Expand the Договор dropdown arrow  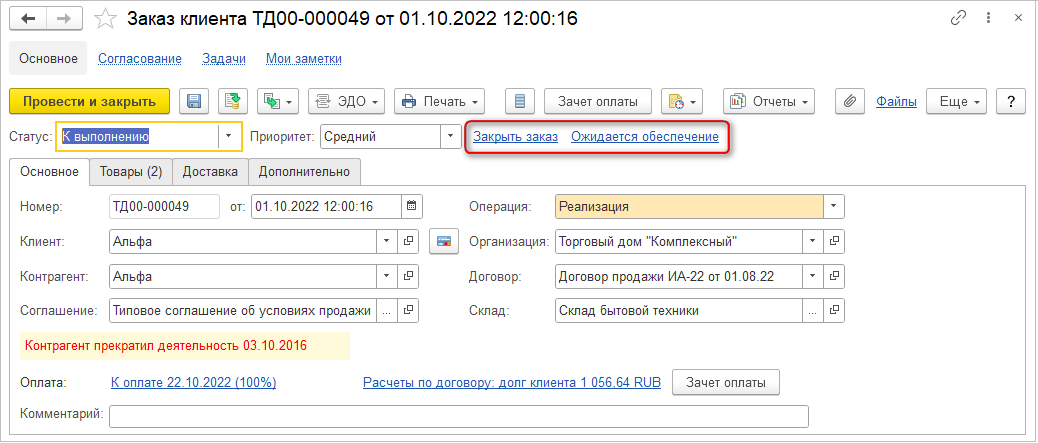click(813, 275)
